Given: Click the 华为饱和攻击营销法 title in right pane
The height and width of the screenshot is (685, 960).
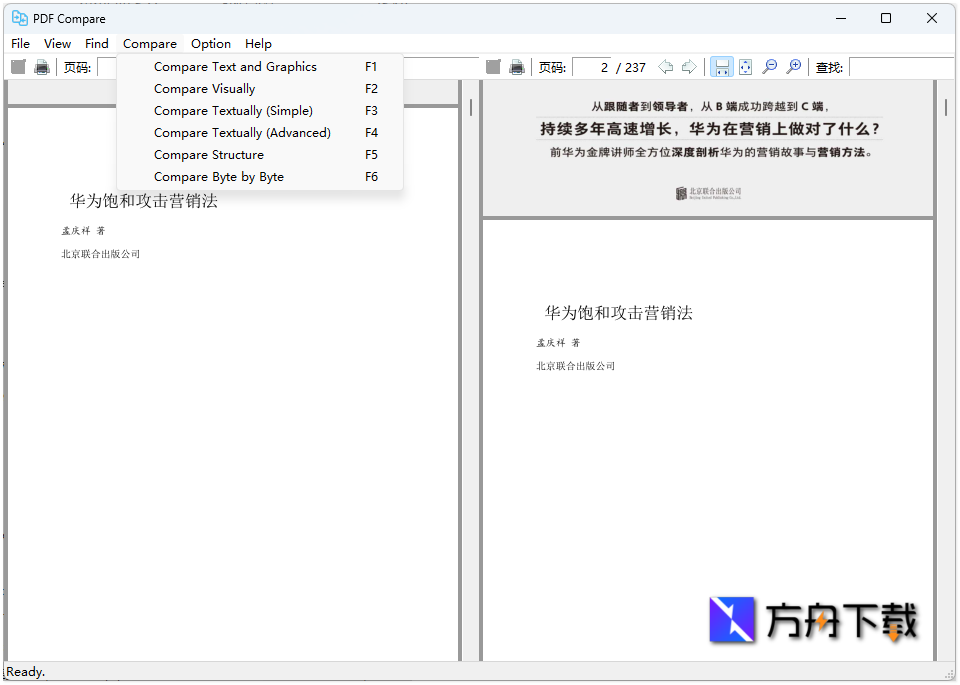Looking at the screenshot, I should 618,313.
